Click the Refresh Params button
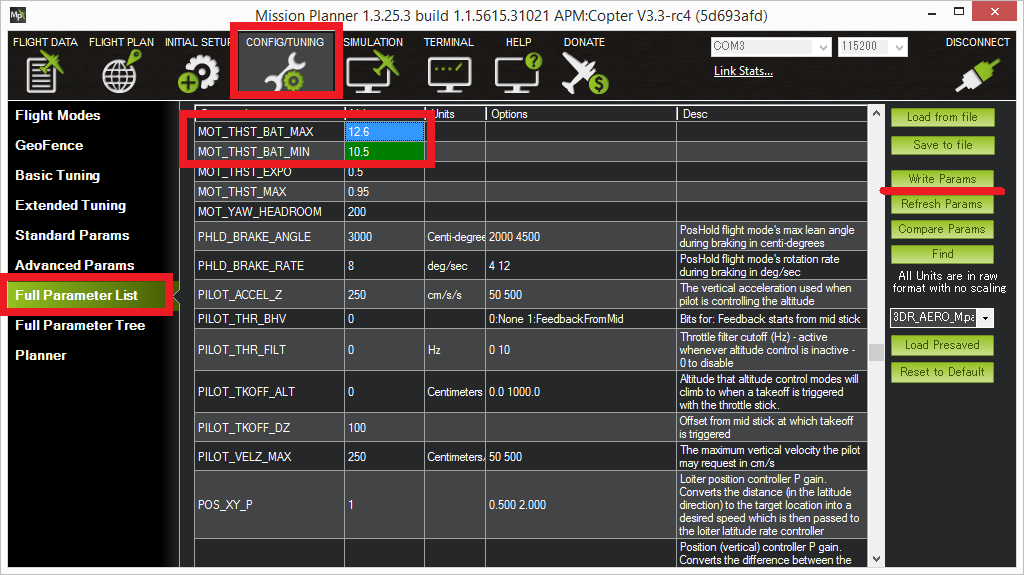This screenshot has height=575, width=1024. pyautogui.click(x=942, y=204)
